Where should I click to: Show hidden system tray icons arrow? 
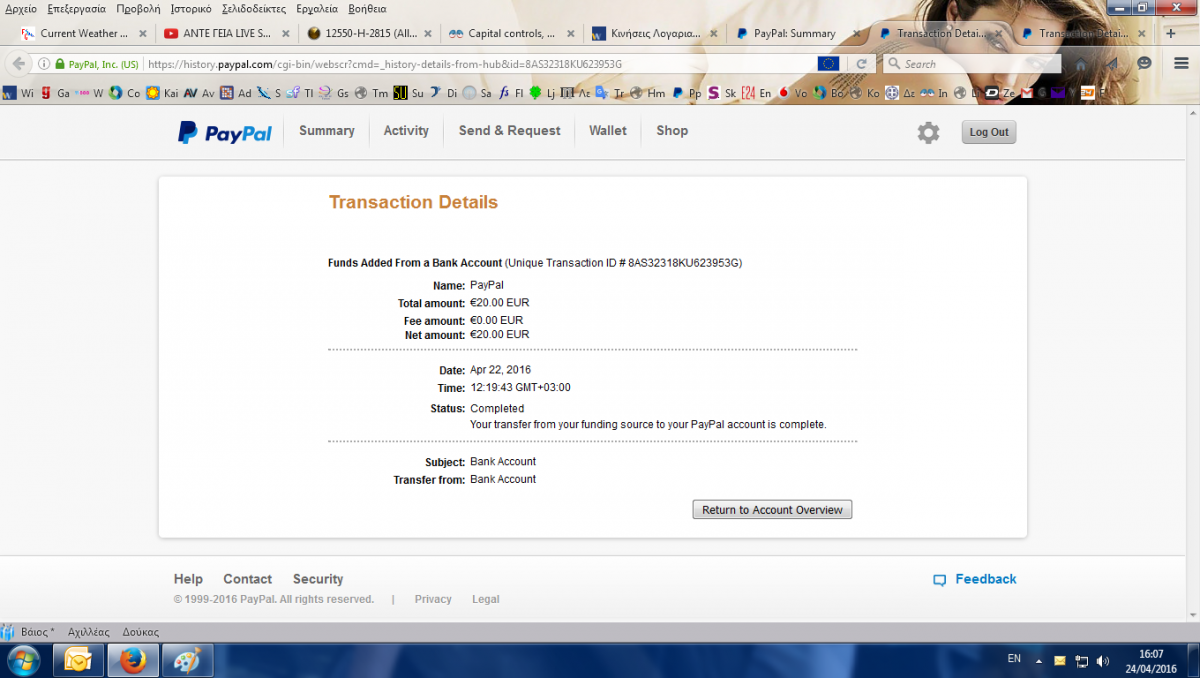(1040, 660)
